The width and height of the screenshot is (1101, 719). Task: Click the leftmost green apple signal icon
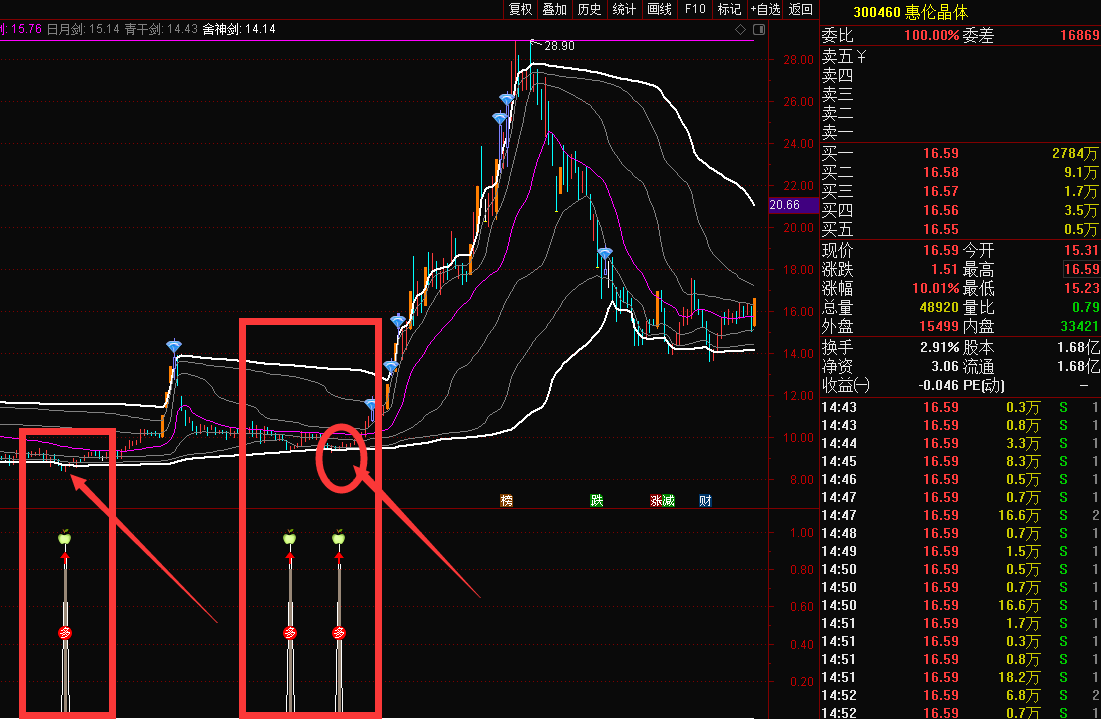65,539
